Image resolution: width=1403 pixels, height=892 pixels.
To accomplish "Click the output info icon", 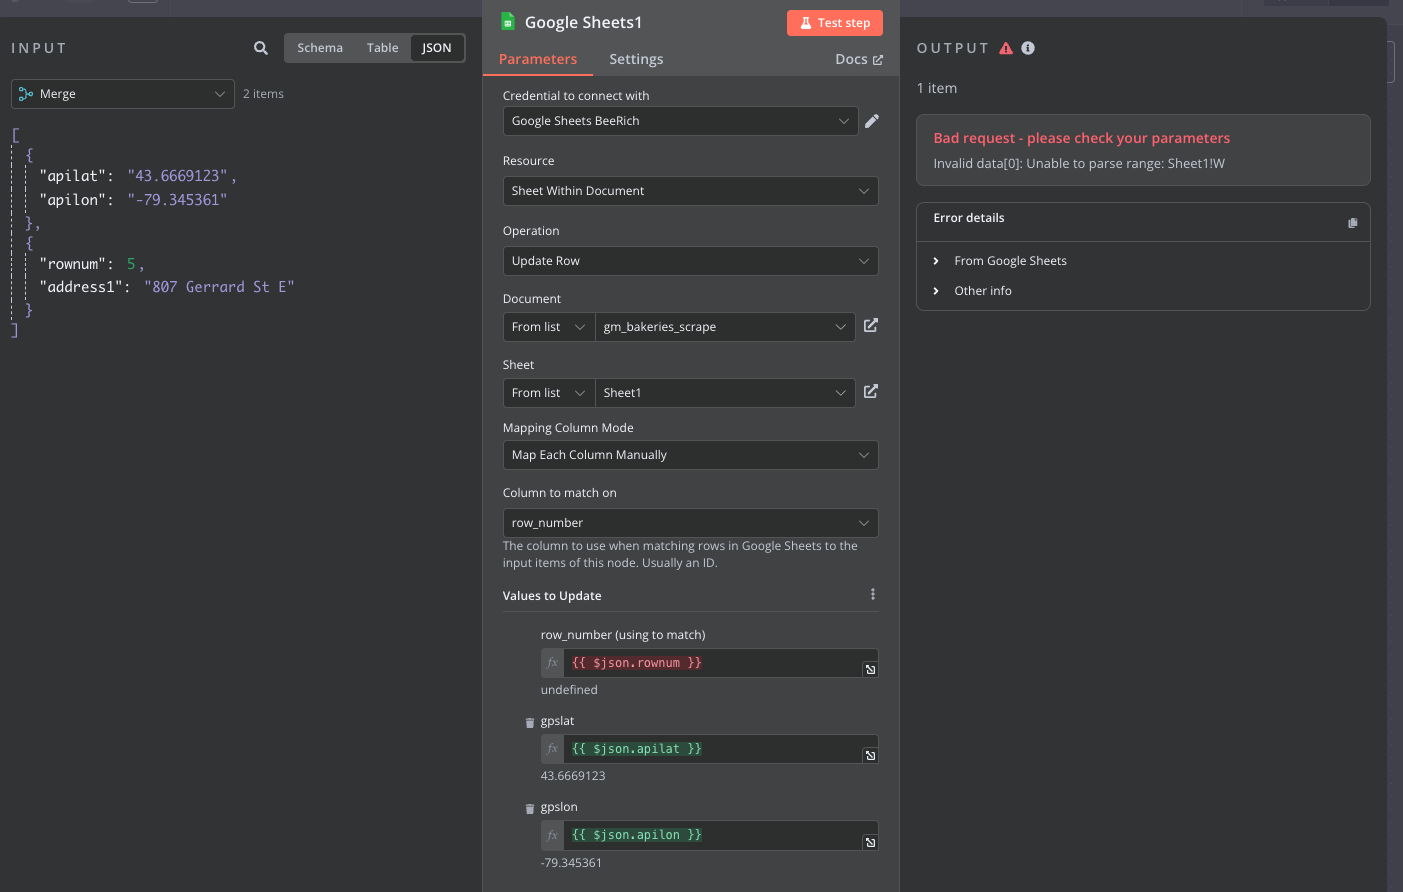I will click(1028, 48).
